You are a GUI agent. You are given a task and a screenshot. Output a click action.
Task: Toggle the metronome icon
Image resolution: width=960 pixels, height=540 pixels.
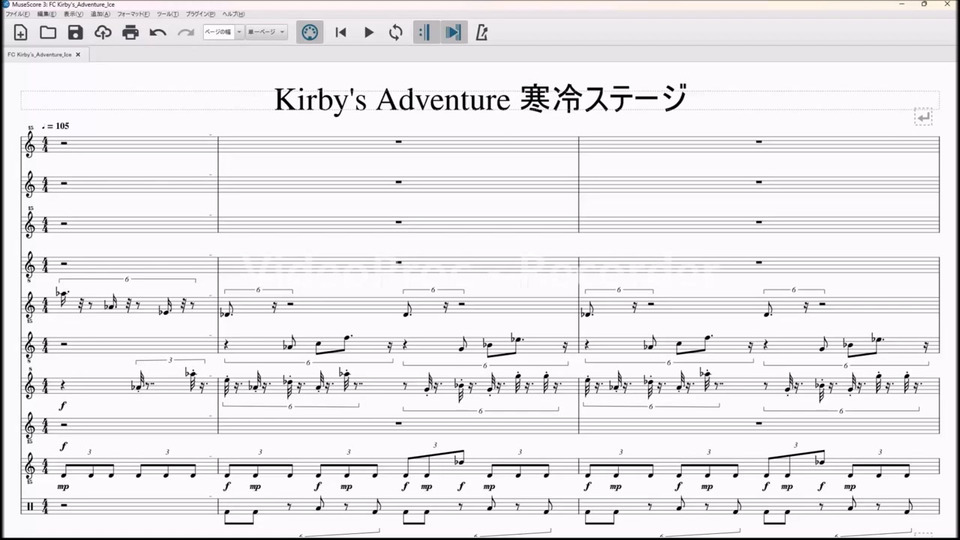coord(482,32)
